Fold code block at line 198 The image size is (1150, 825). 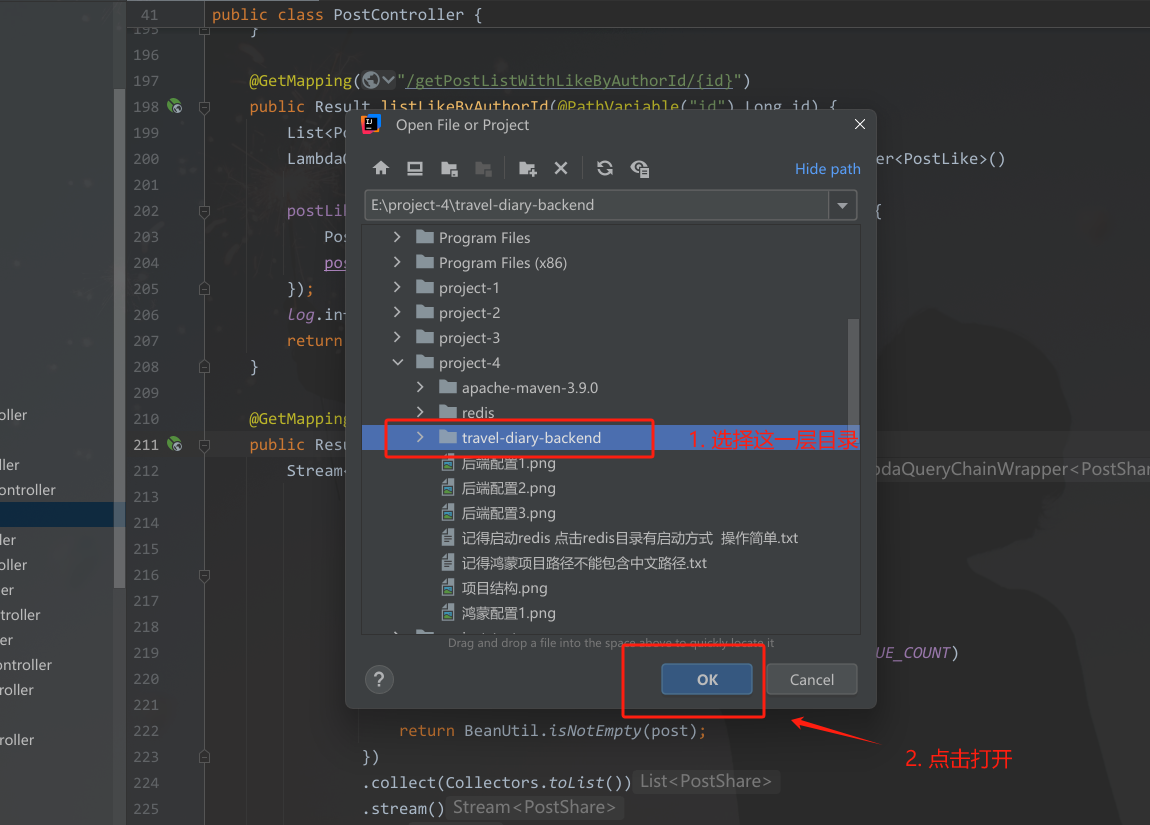pos(205,107)
